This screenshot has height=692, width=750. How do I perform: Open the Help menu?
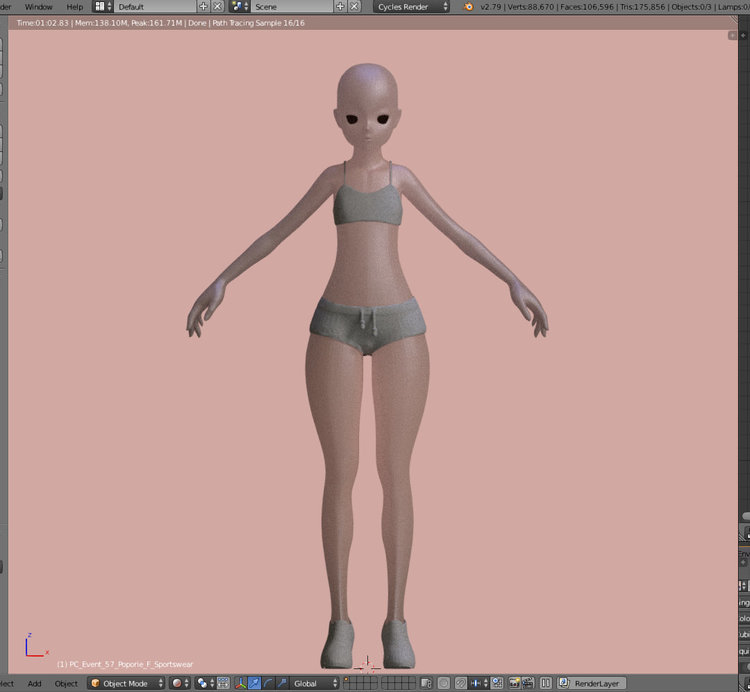[75, 7]
